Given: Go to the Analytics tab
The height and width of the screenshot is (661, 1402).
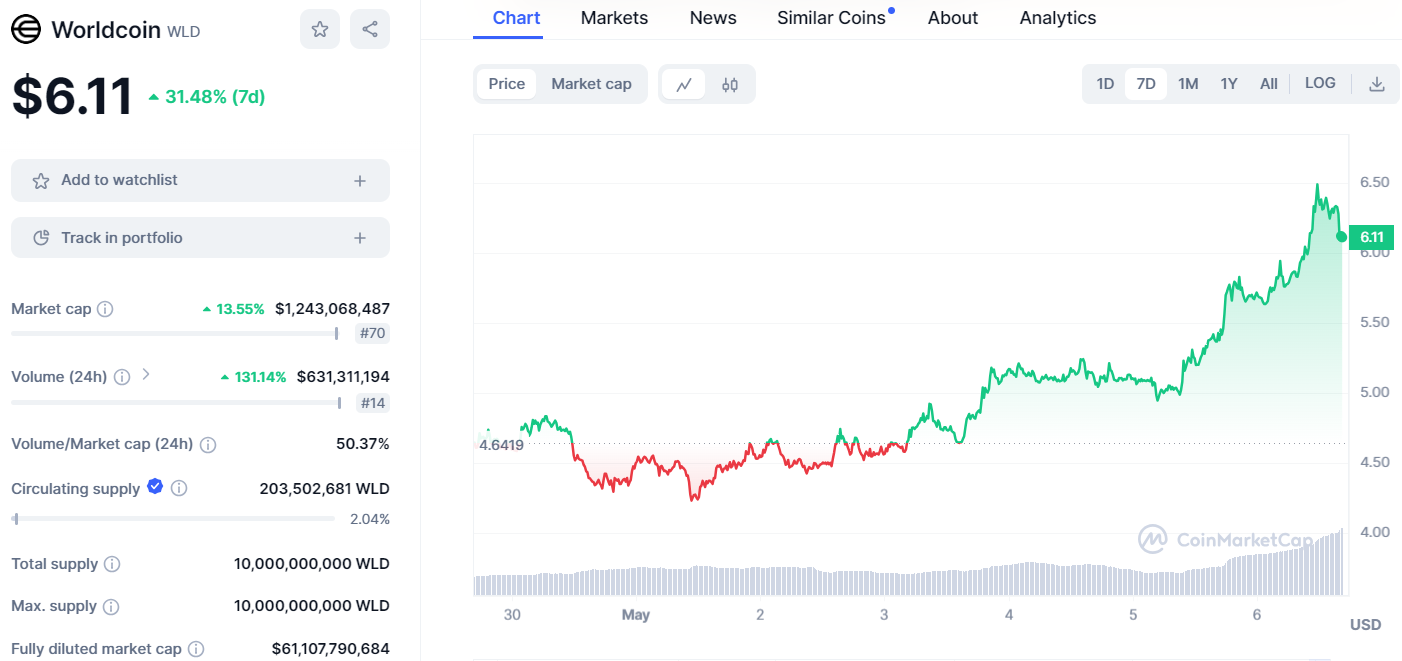Looking at the screenshot, I should 1057,18.
